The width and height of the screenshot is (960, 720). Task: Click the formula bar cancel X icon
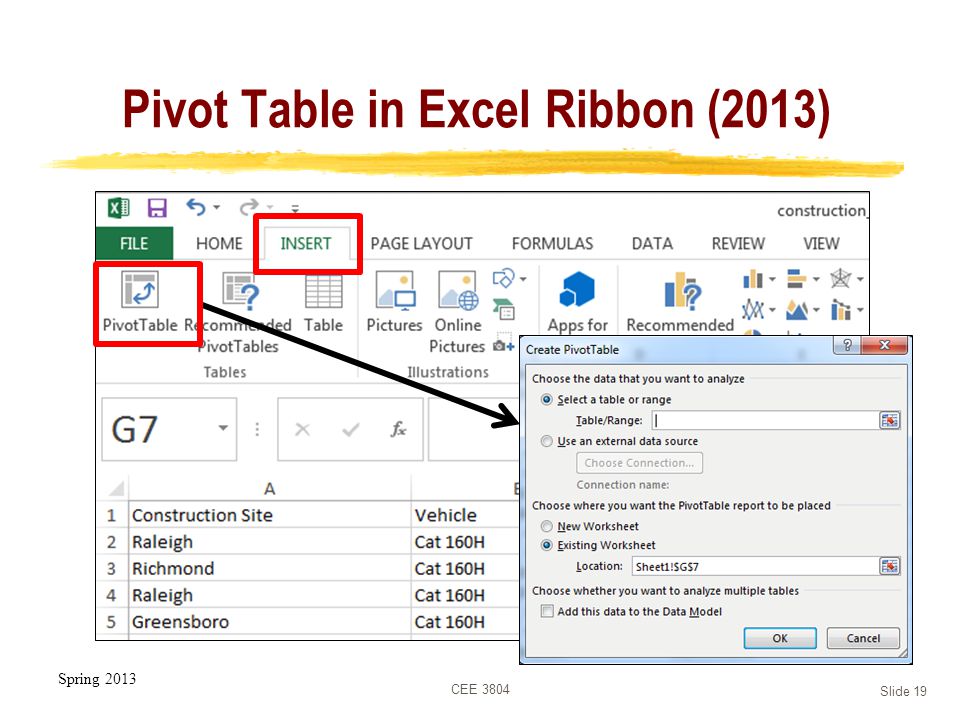pyautogui.click(x=302, y=430)
